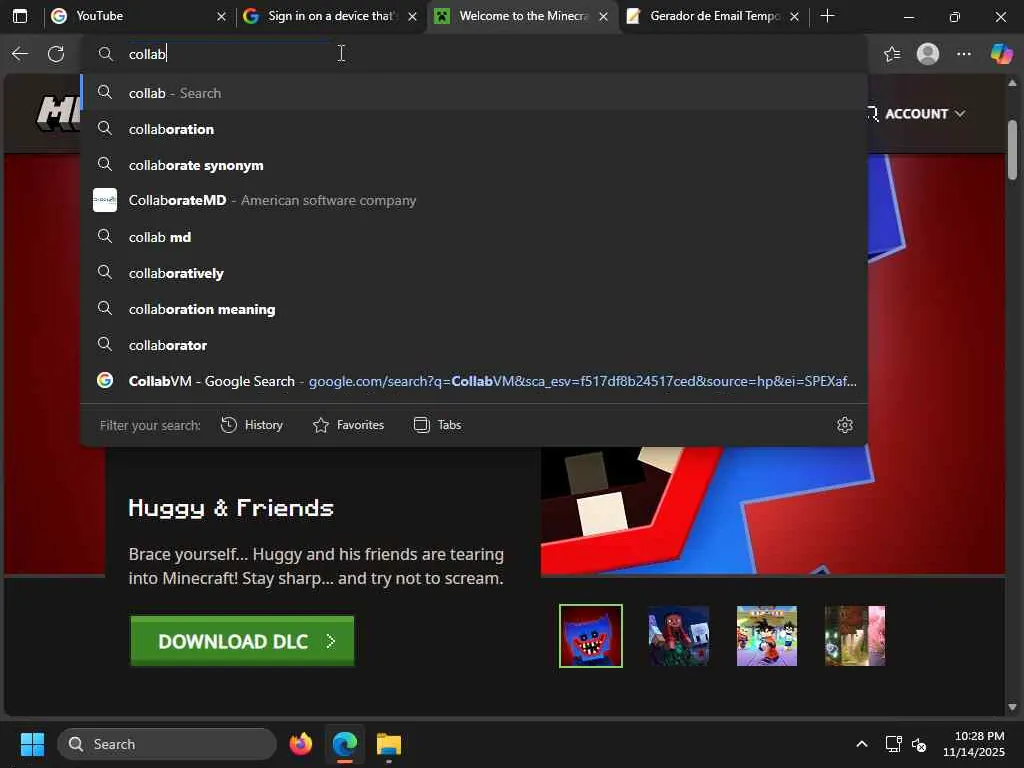The image size is (1024, 768).
Task: Click the Minecraft logo on the page
Action: 59,114
